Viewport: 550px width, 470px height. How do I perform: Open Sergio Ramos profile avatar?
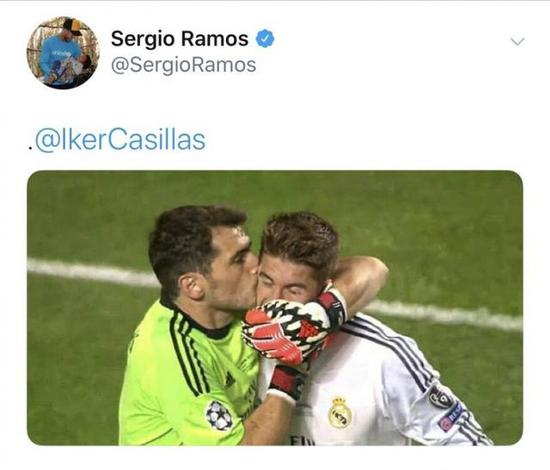pyautogui.click(x=63, y=53)
